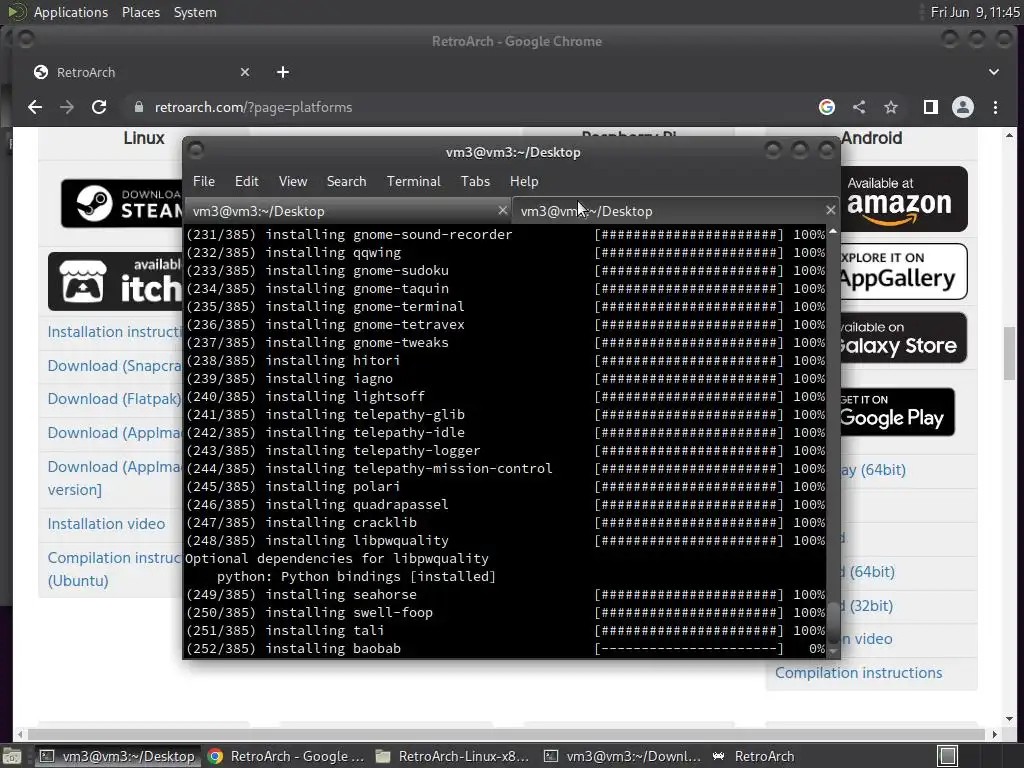Open Android Compilation instructions link
The image size is (1024, 768).
click(x=858, y=673)
